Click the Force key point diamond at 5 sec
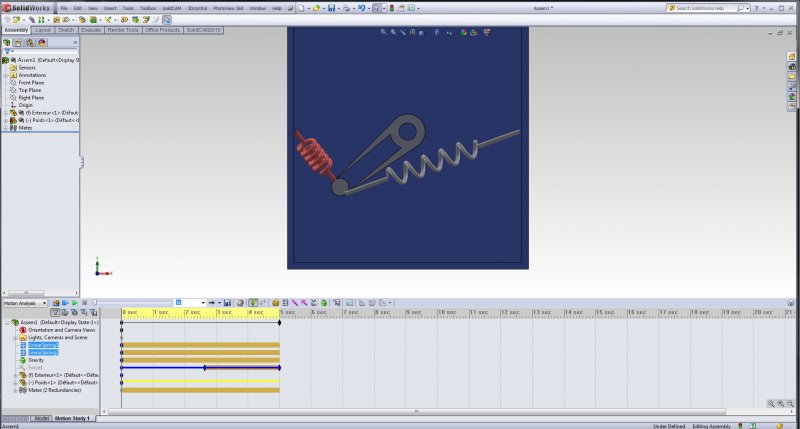 [x=280, y=368]
